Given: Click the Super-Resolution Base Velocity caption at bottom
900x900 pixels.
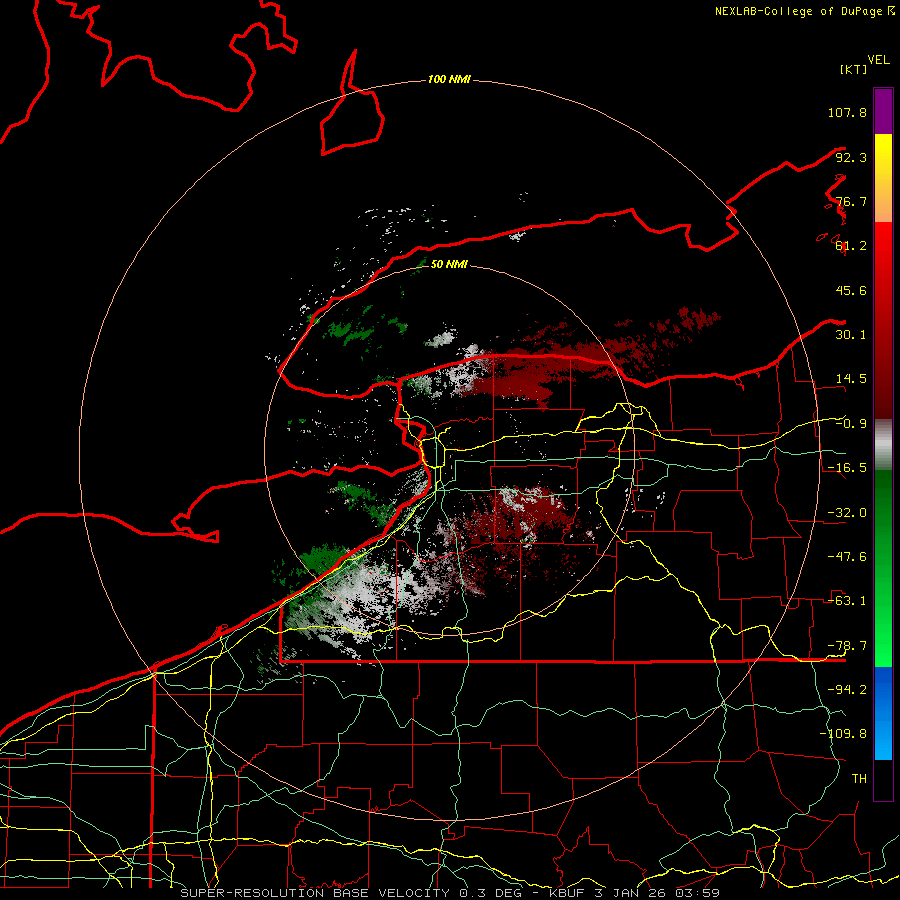Looking at the screenshot, I should click(450, 893).
